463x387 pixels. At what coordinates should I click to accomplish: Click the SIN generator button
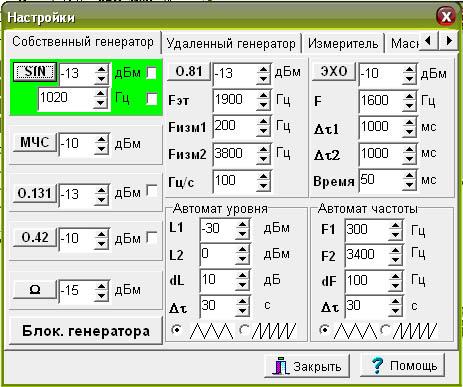click(x=35, y=71)
